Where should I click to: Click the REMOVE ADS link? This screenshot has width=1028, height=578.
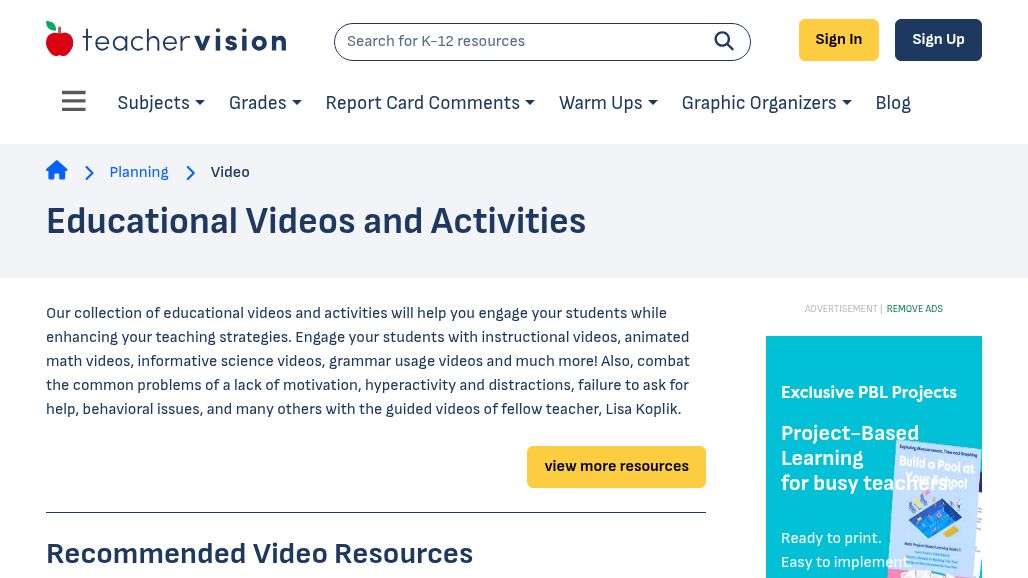(x=914, y=309)
